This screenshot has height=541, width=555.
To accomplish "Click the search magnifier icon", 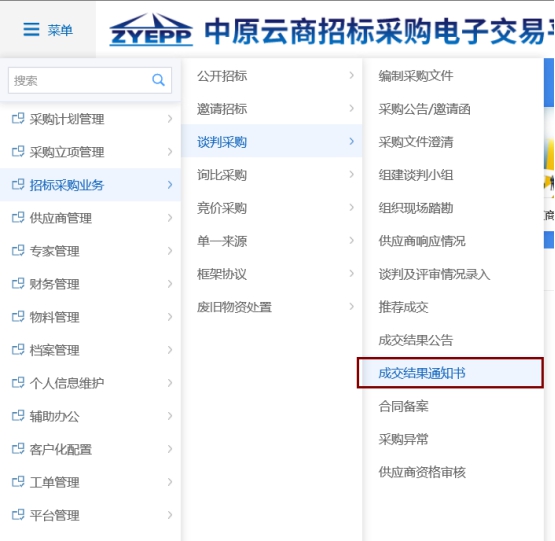I will pos(158,80).
